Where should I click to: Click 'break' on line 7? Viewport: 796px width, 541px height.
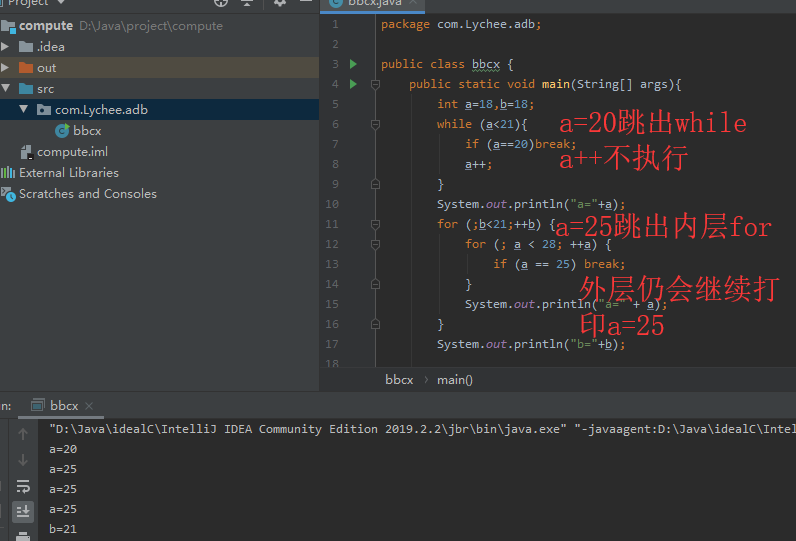[552, 144]
